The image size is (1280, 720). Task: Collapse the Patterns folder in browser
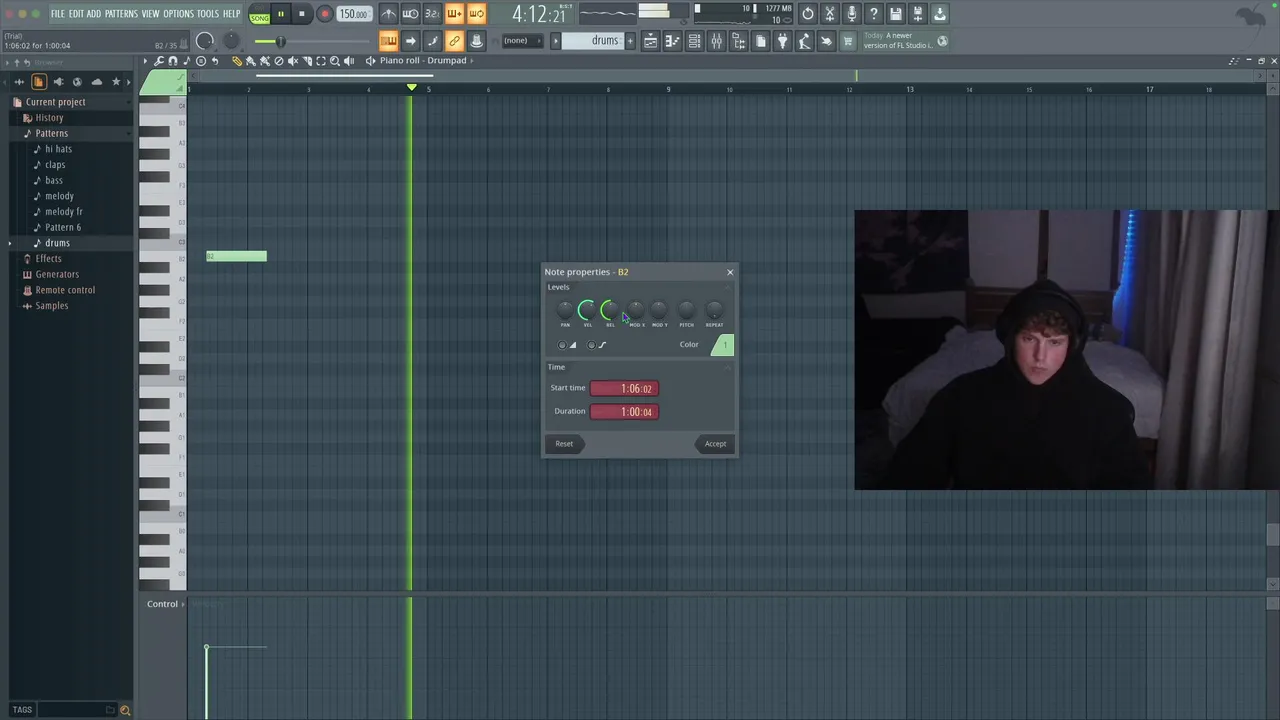pos(51,133)
